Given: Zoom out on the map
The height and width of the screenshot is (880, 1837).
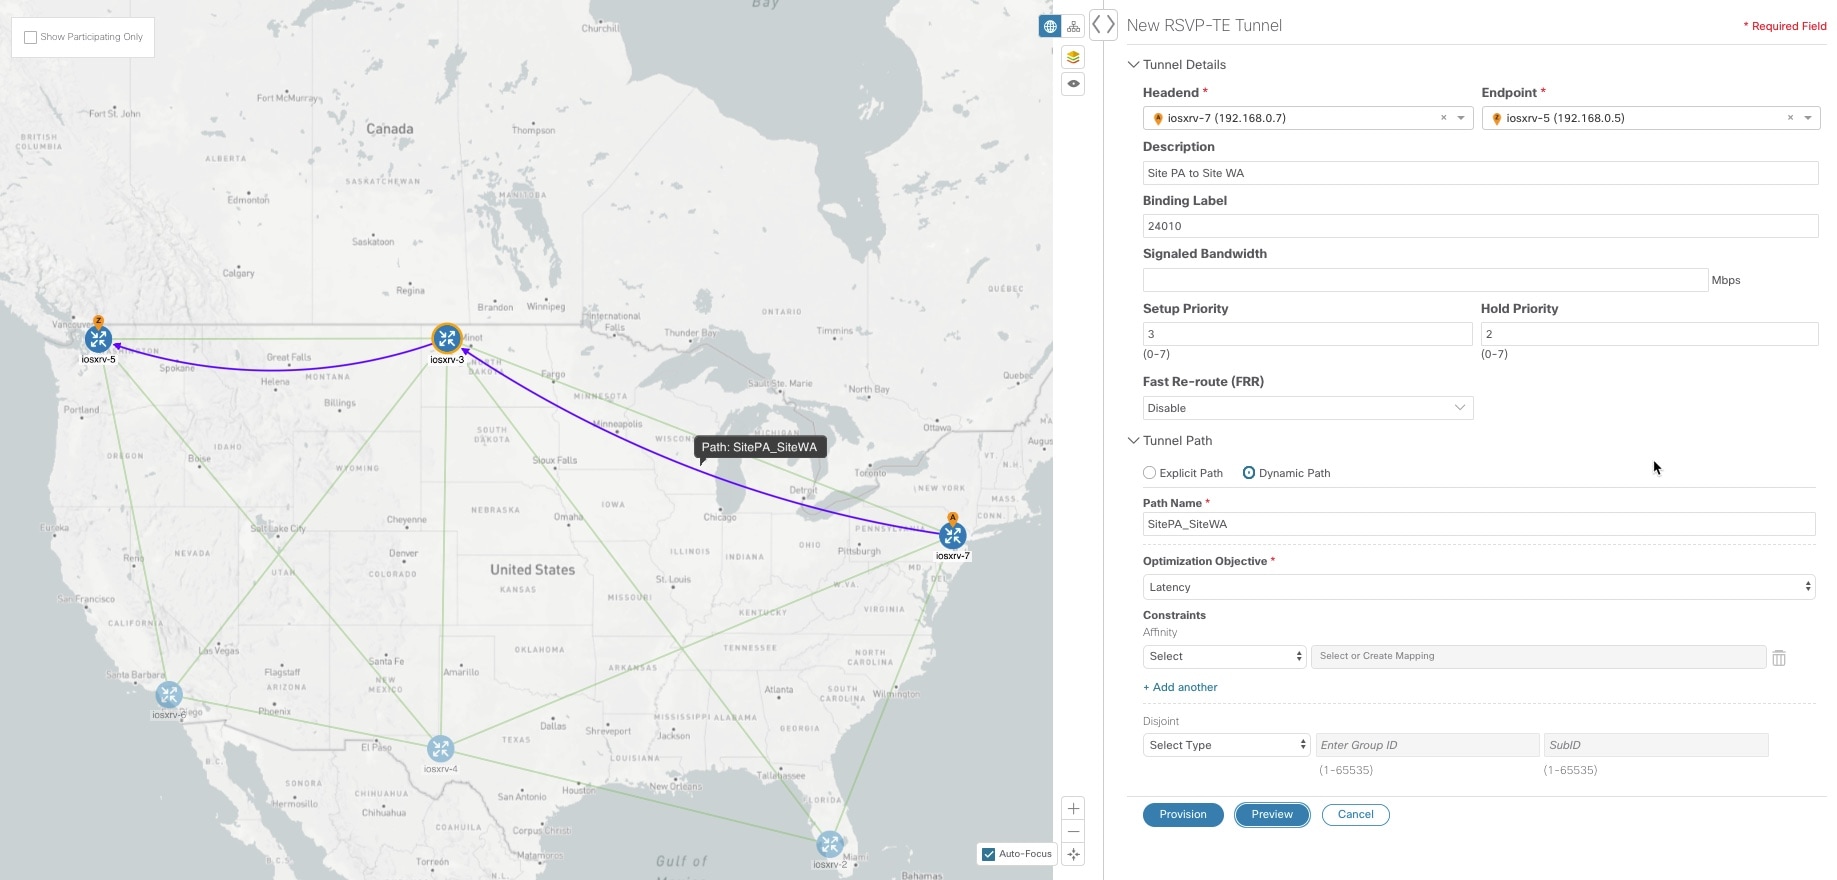Looking at the screenshot, I should click(x=1073, y=831).
